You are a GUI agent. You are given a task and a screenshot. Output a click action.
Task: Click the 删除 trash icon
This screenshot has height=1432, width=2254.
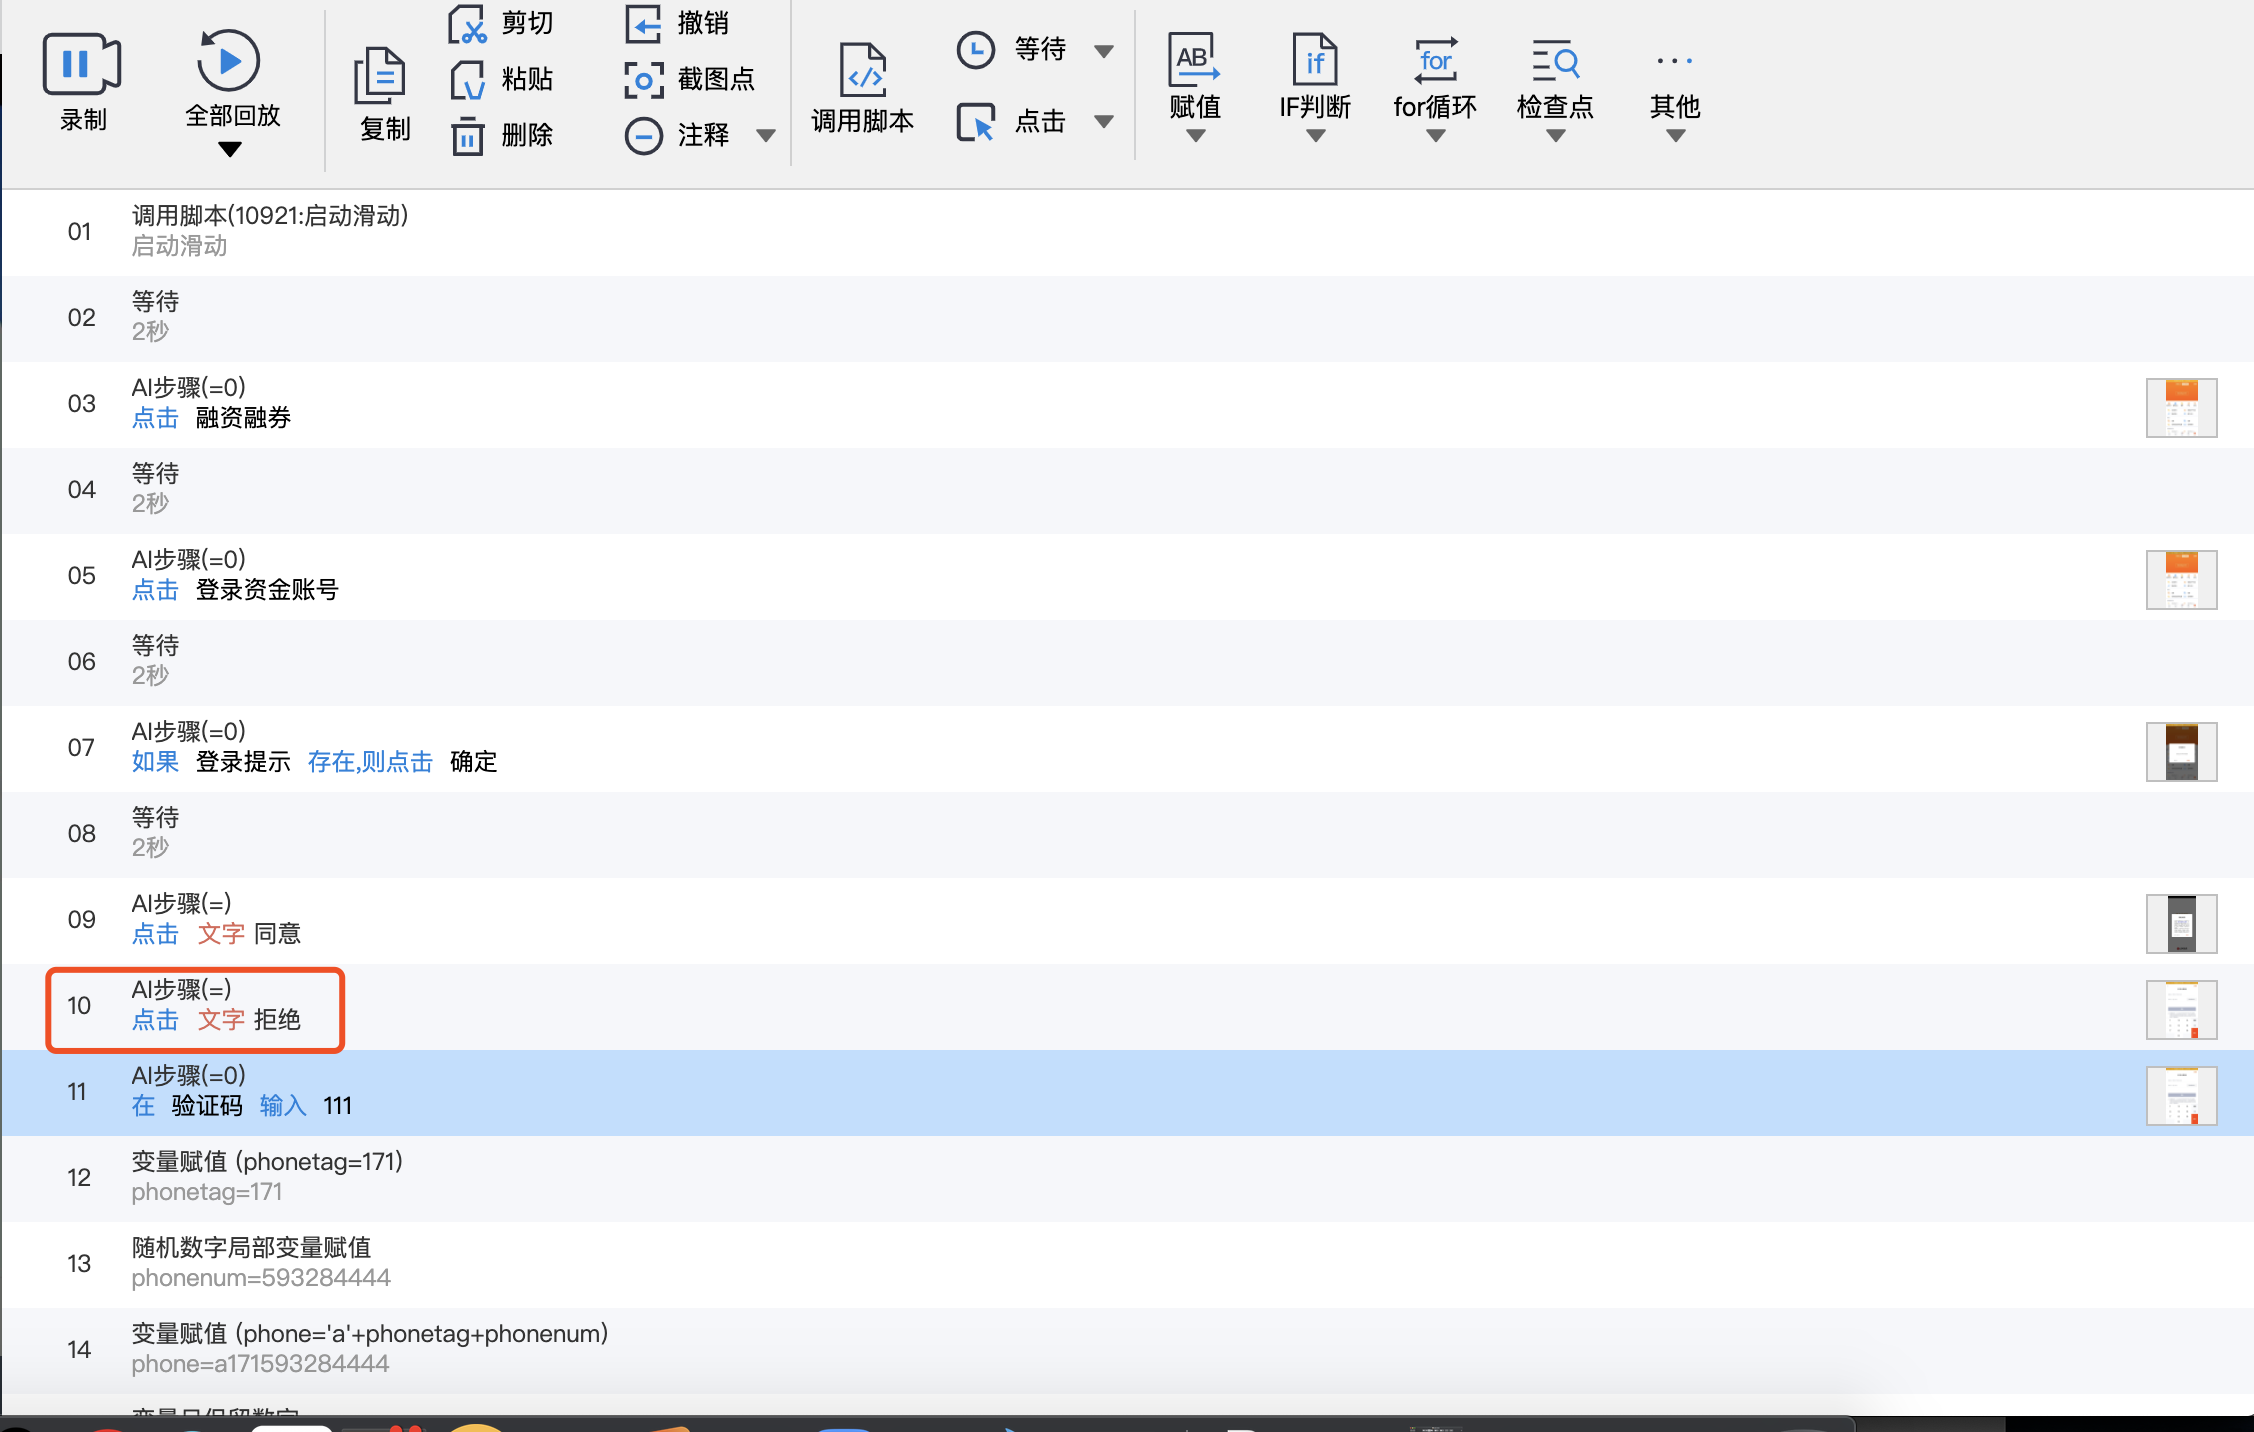[467, 135]
